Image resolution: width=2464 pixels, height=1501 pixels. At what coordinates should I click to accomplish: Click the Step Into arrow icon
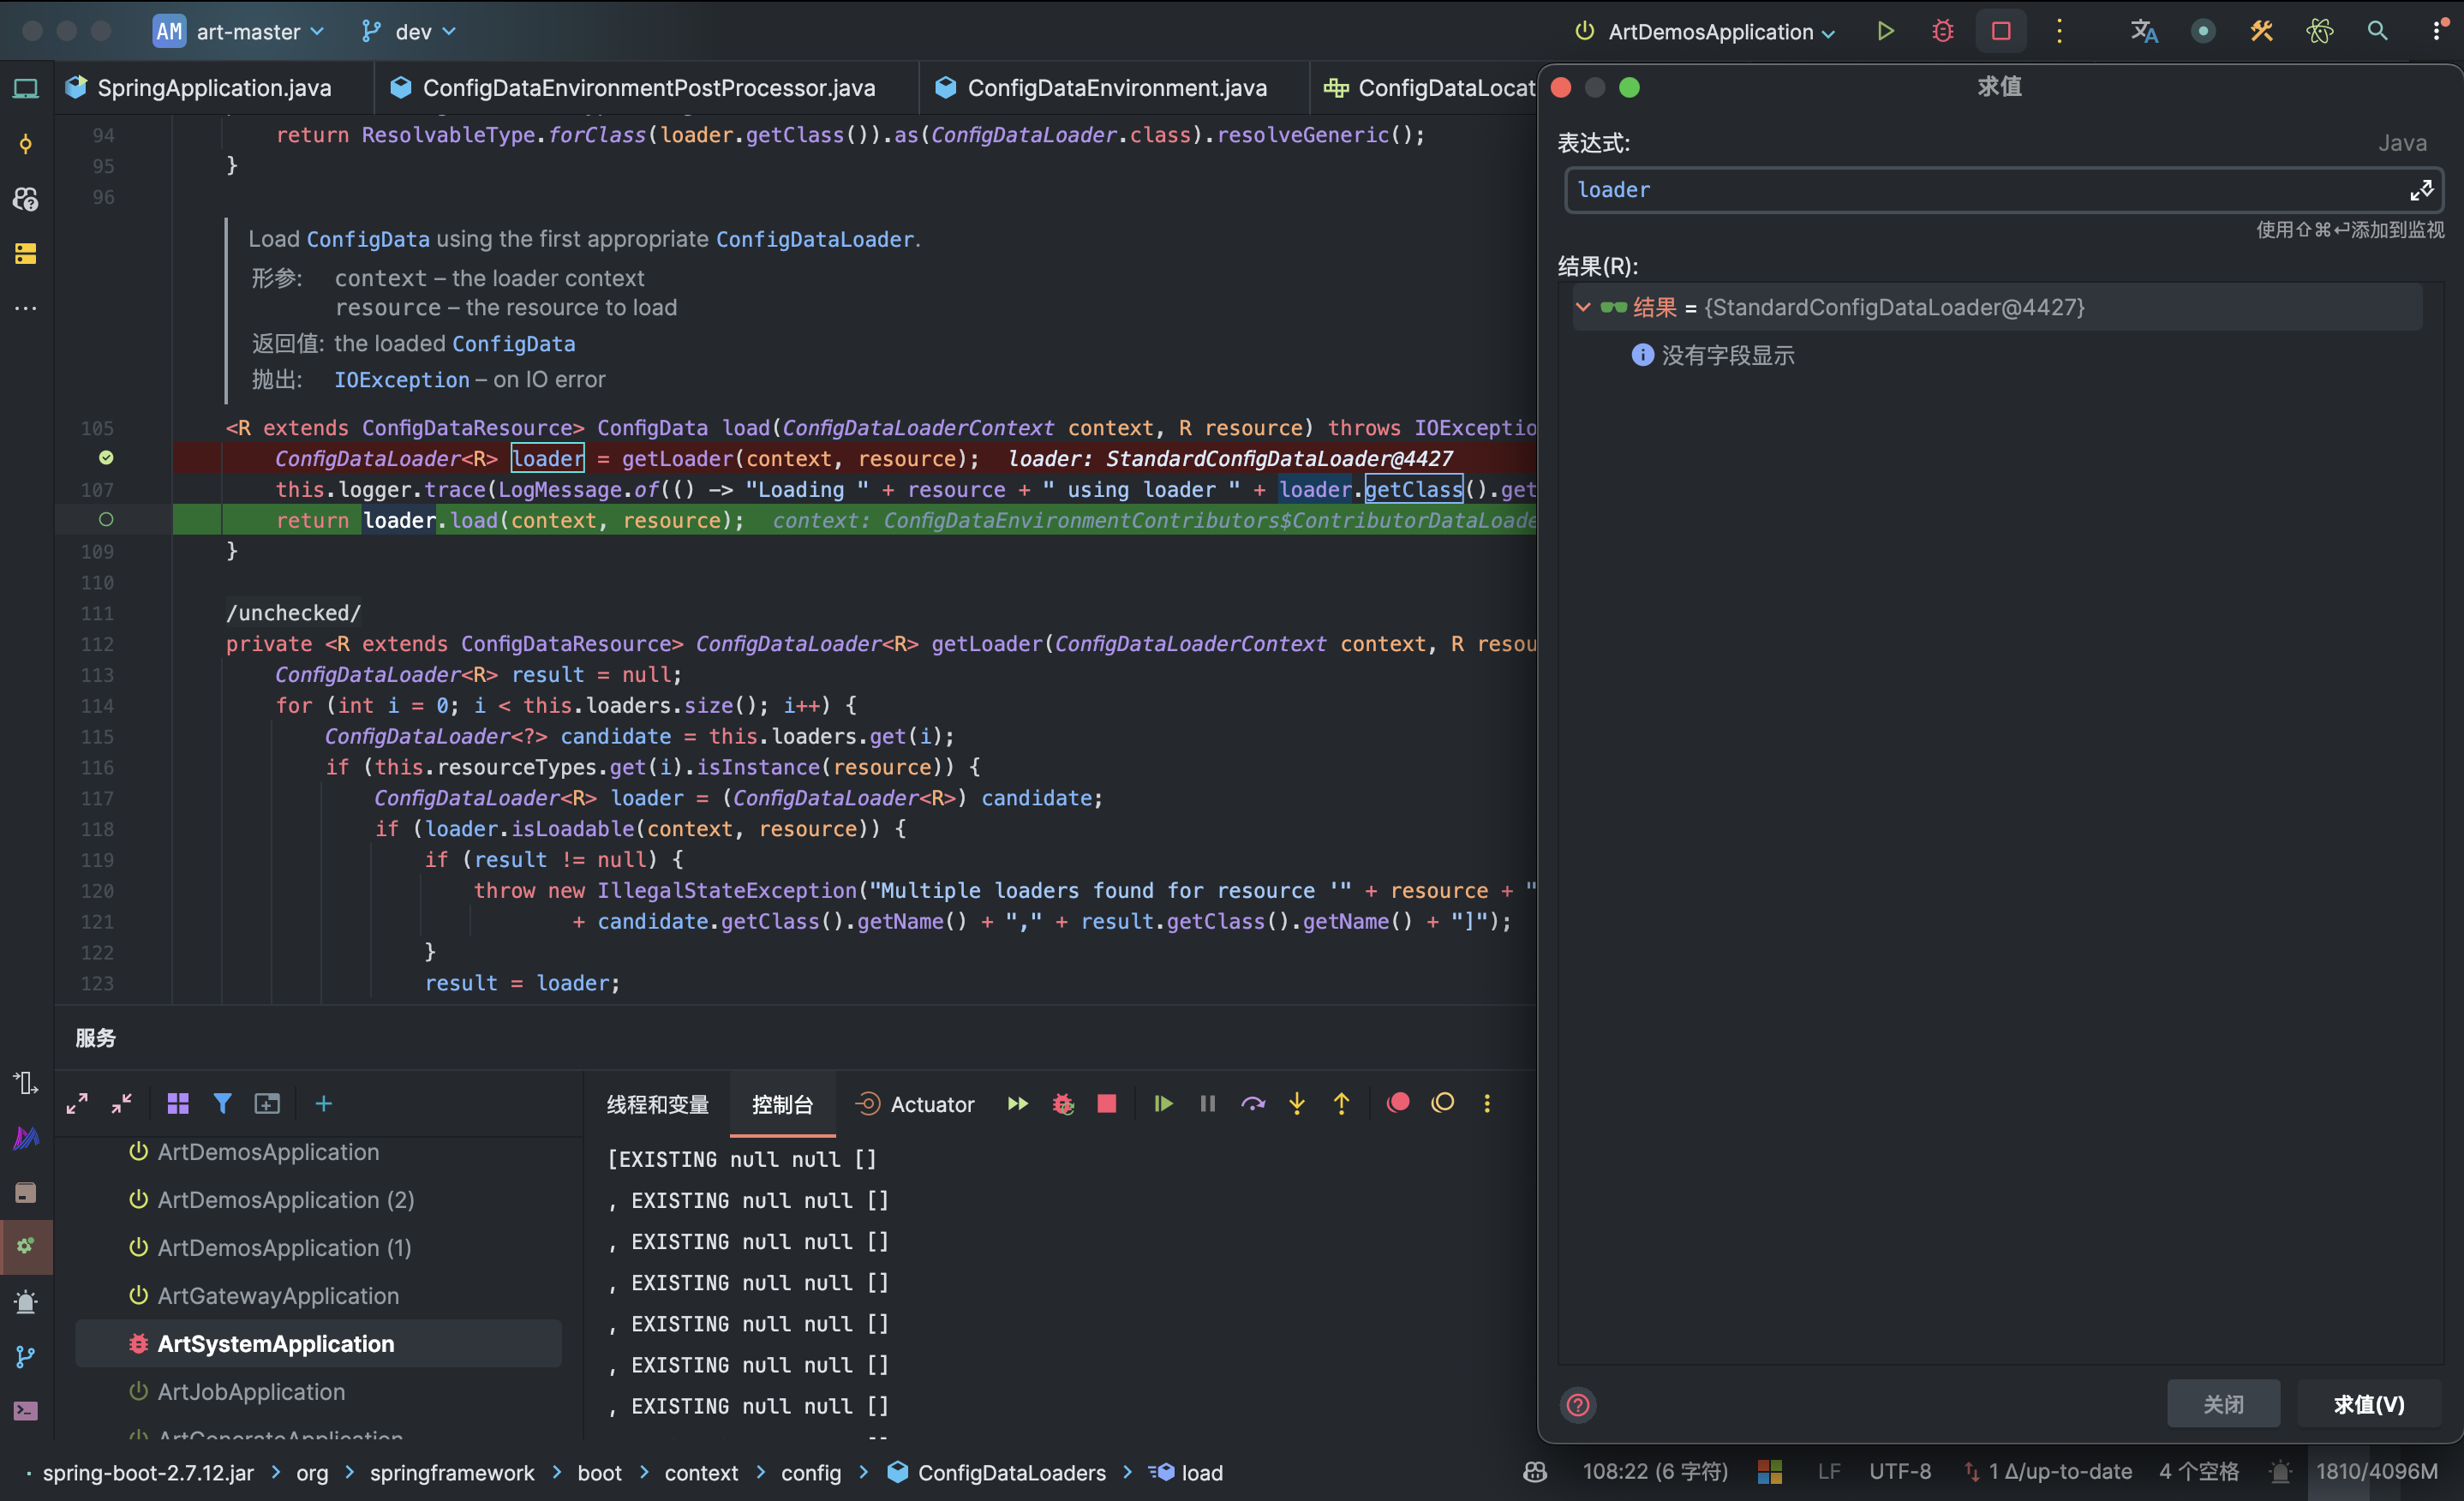[x=1297, y=1104]
